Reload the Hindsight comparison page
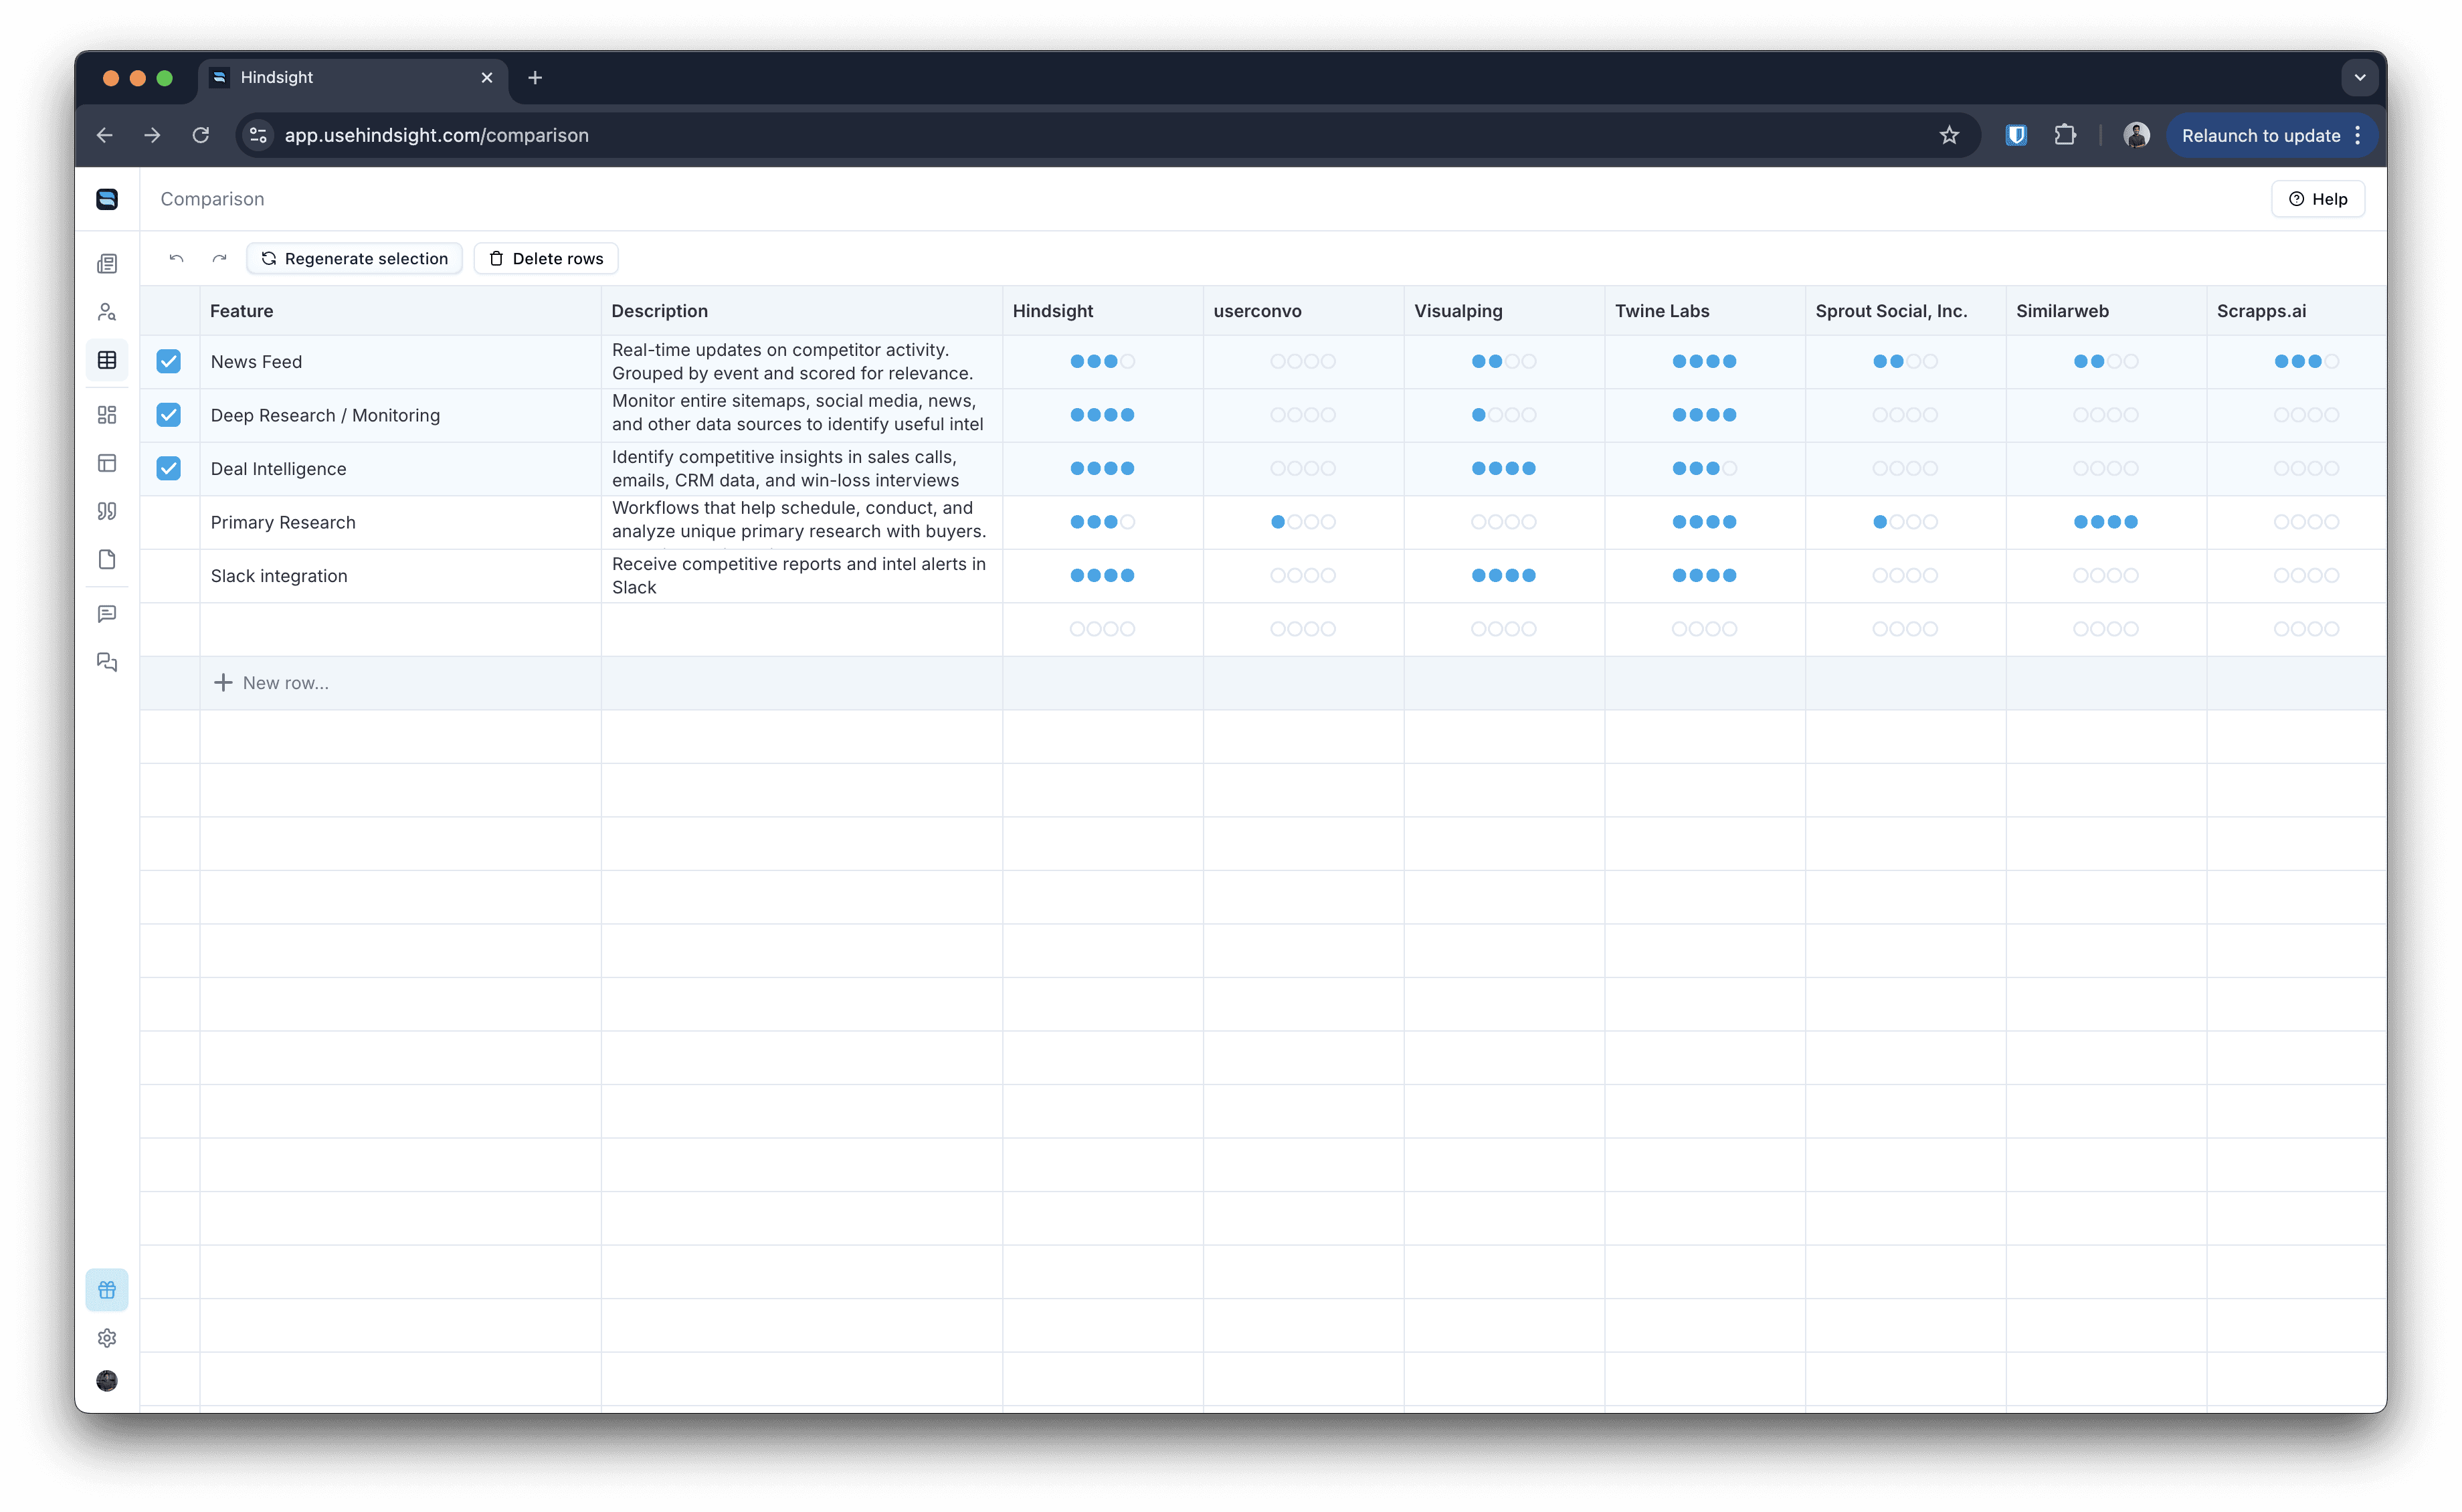 [201, 135]
